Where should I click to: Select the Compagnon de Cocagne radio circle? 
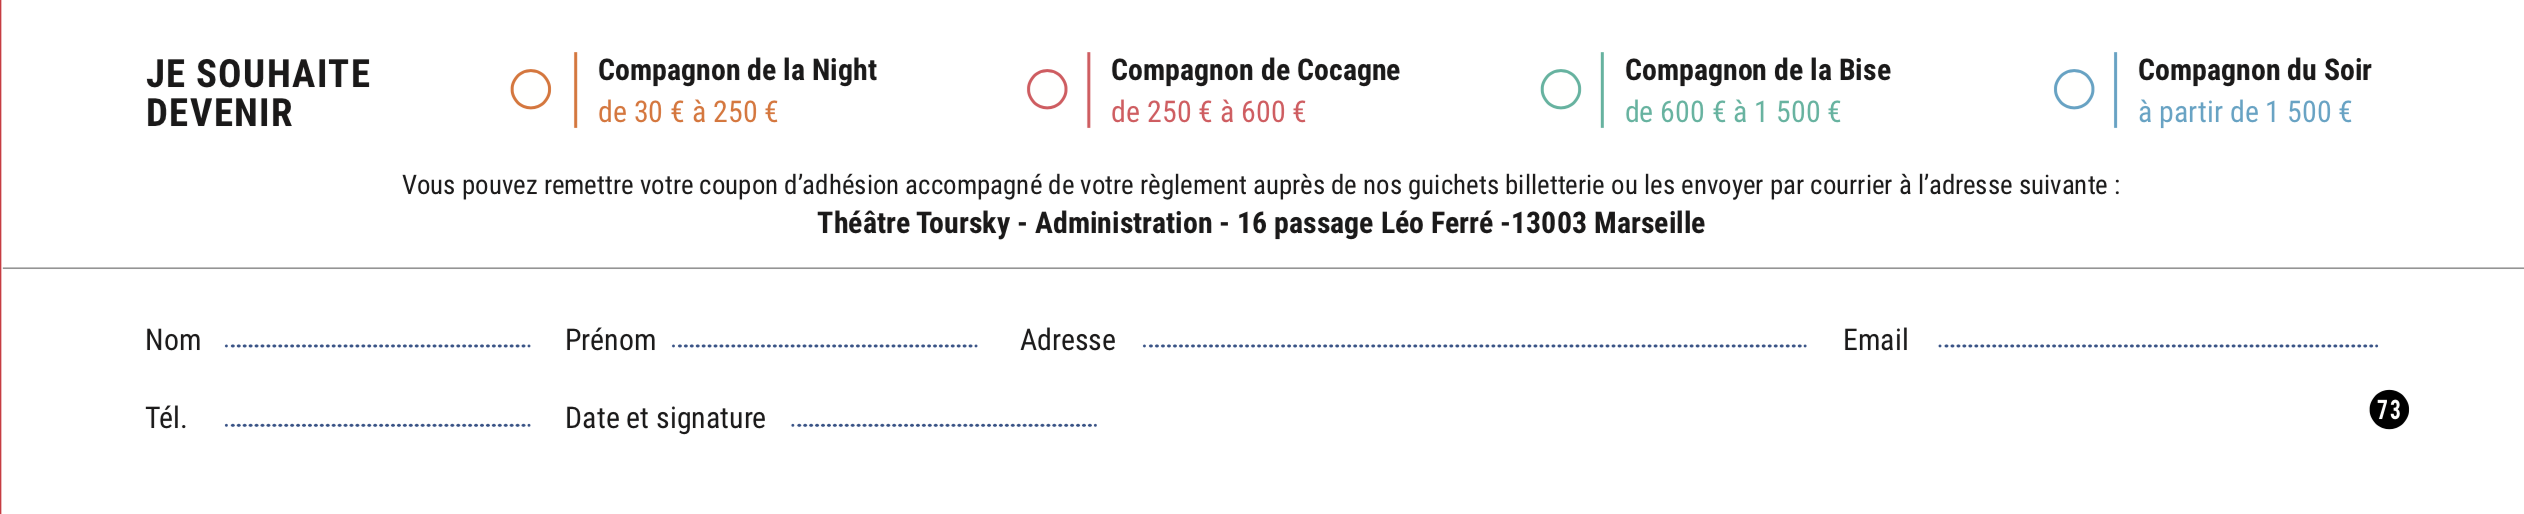[x=1047, y=89]
